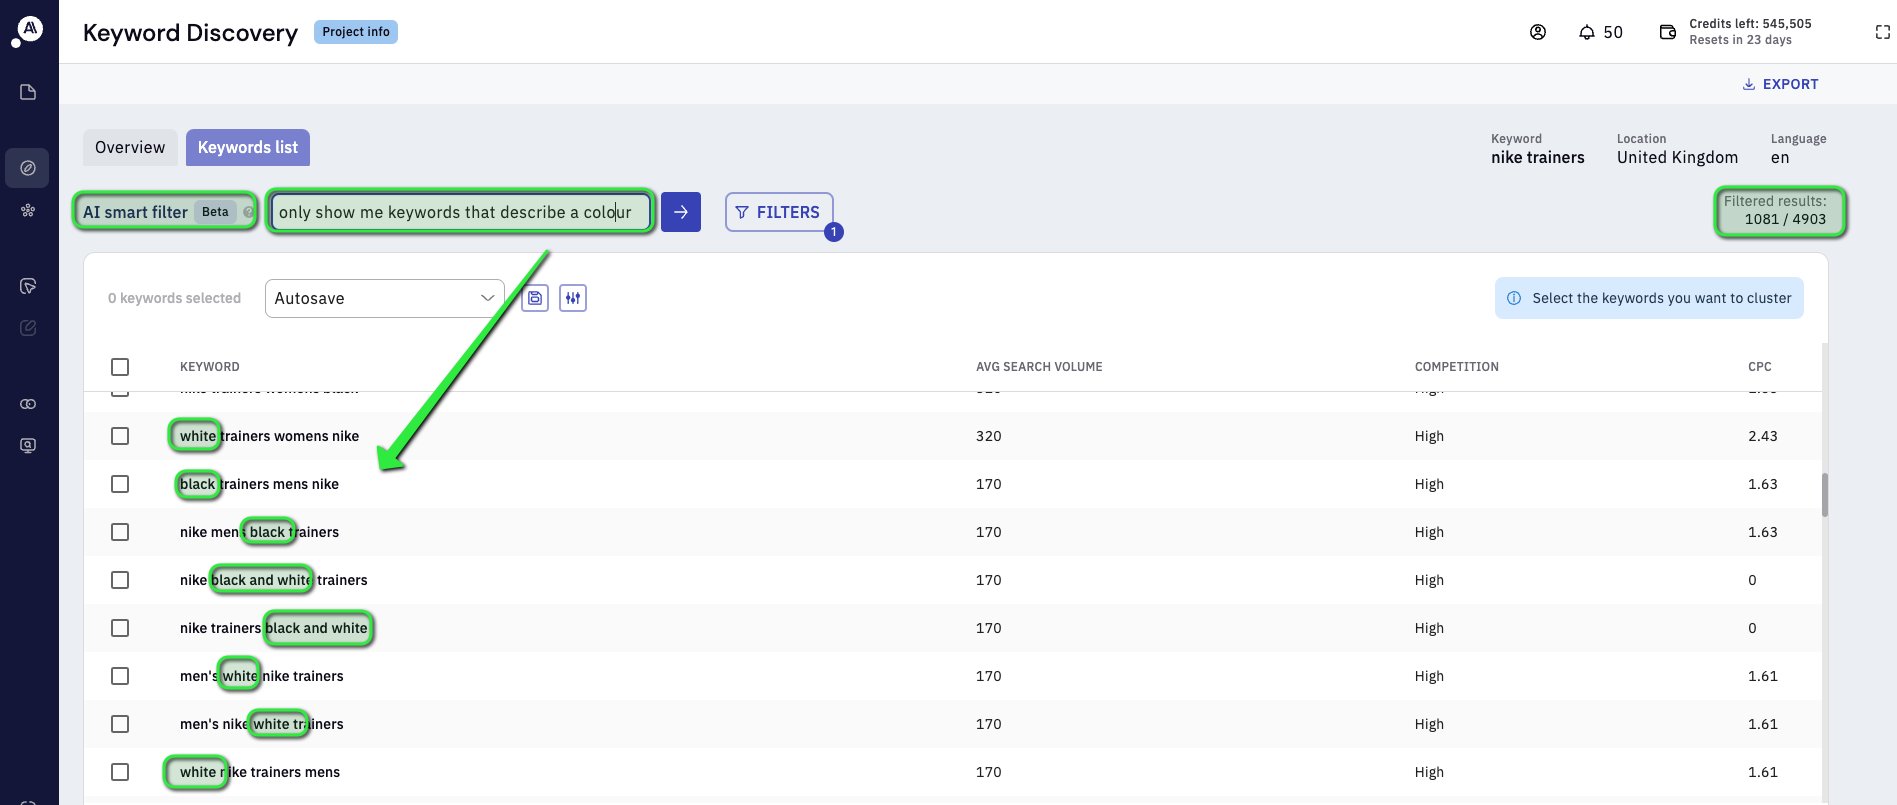This screenshot has height=805, width=1897.
Task: Sort by AVG SEARCH VOLUME column header
Action: pyautogui.click(x=1039, y=367)
